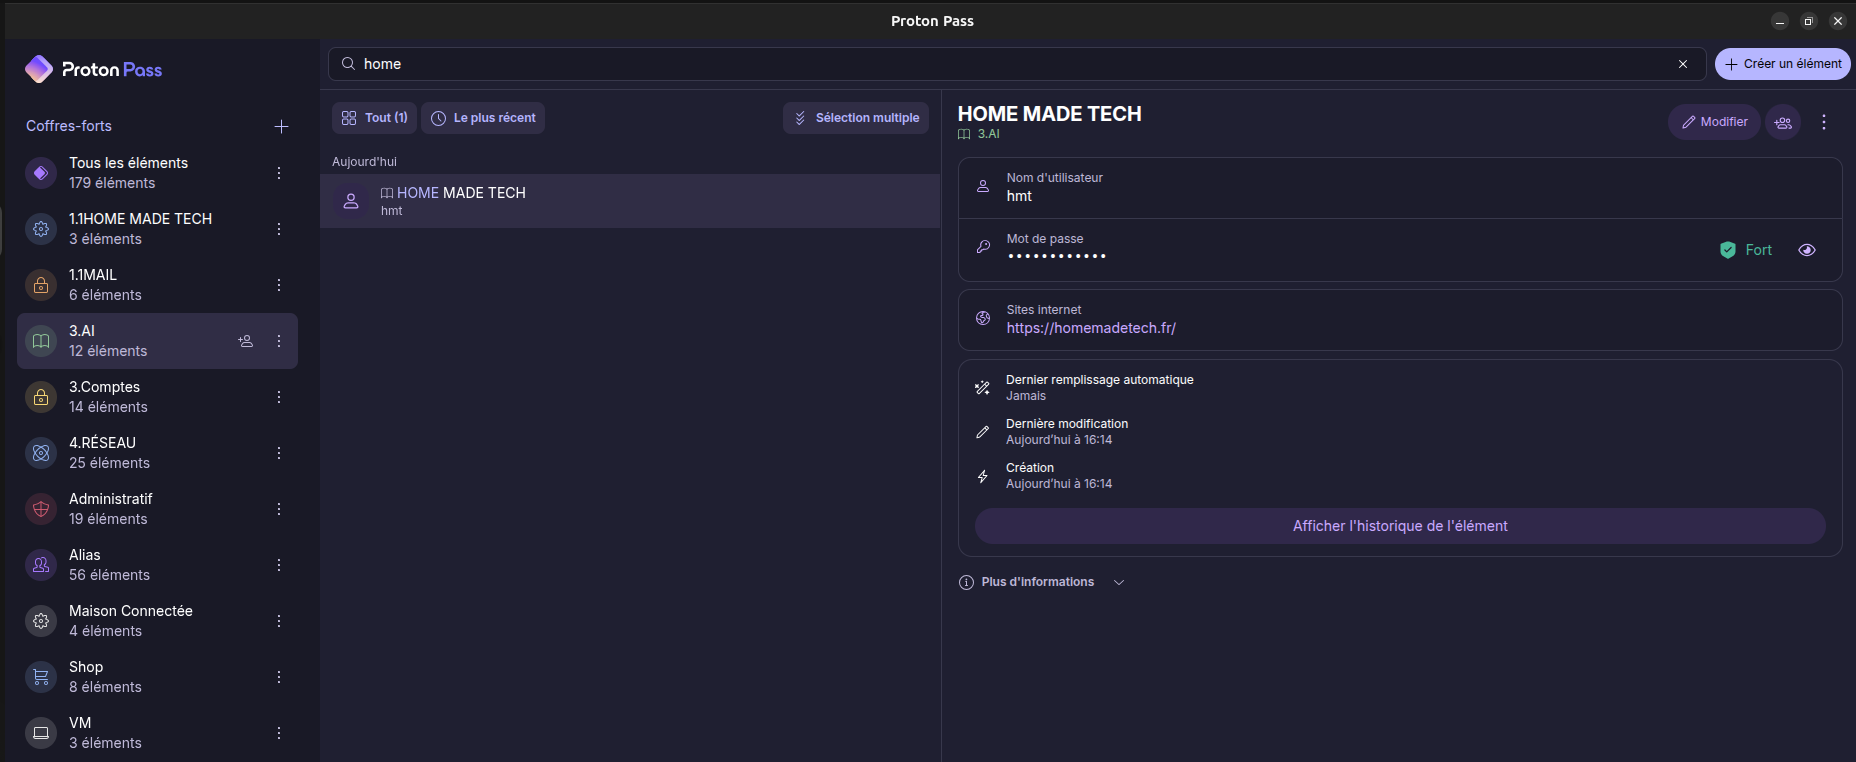This screenshot has width=1856, height=762.
Task: Select 1.1MAIL vault
Action: point(157,285)
